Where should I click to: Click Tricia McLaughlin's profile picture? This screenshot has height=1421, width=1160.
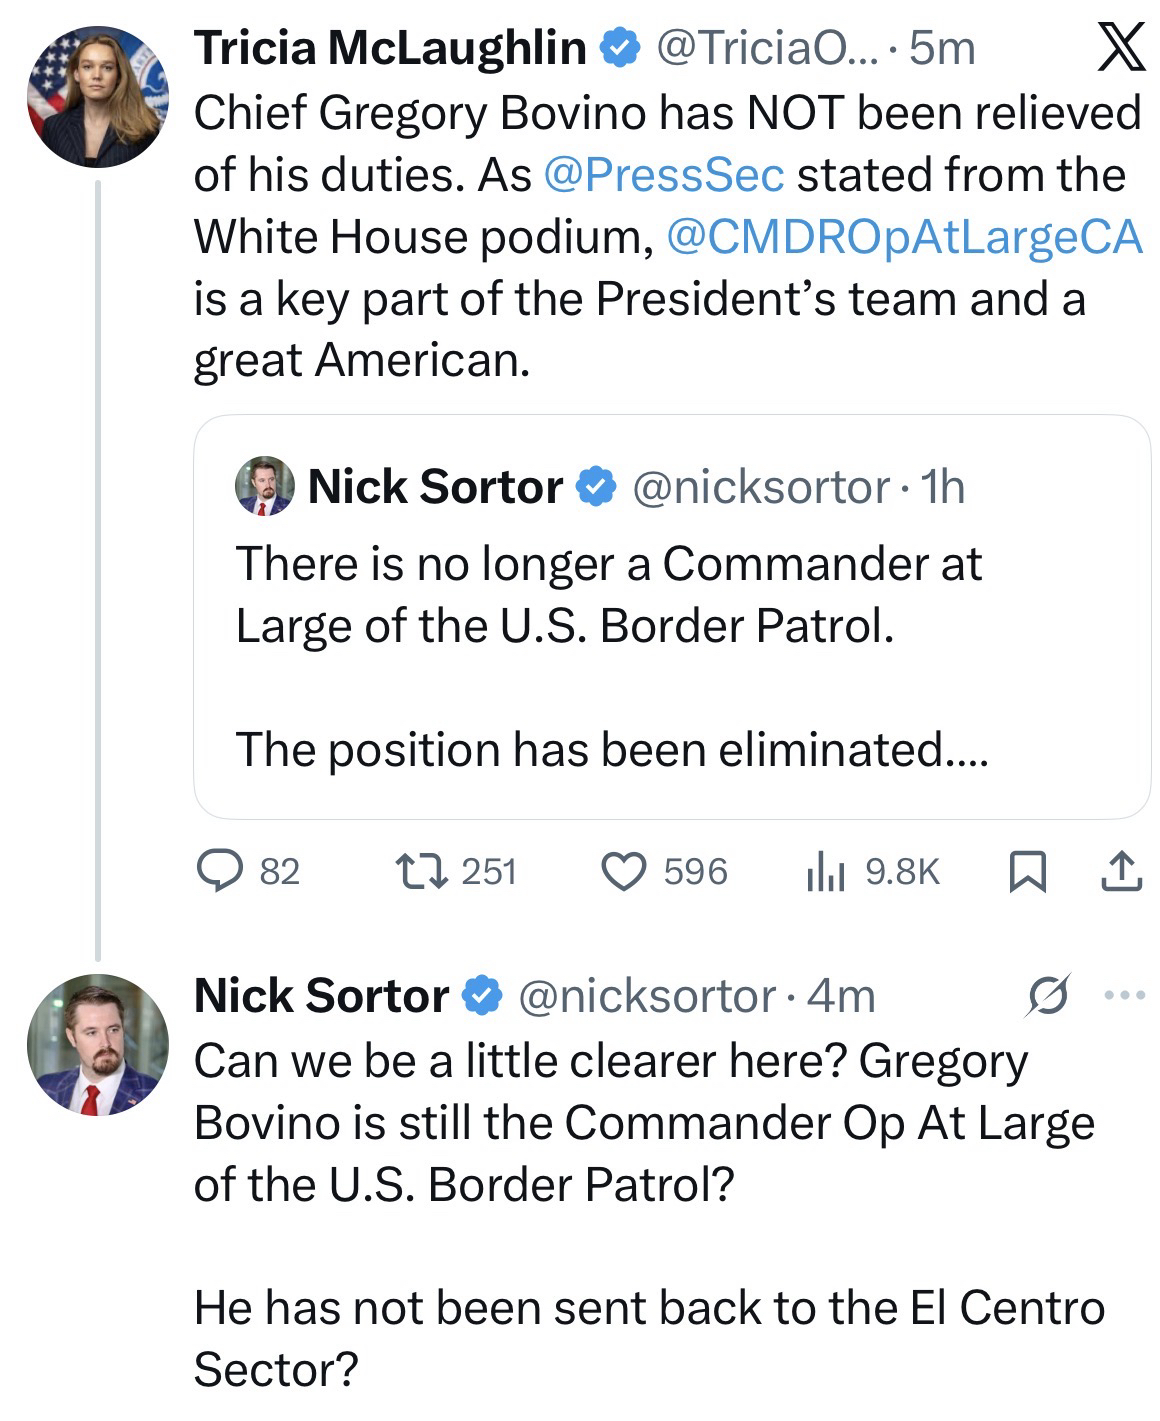pos(97,97)
